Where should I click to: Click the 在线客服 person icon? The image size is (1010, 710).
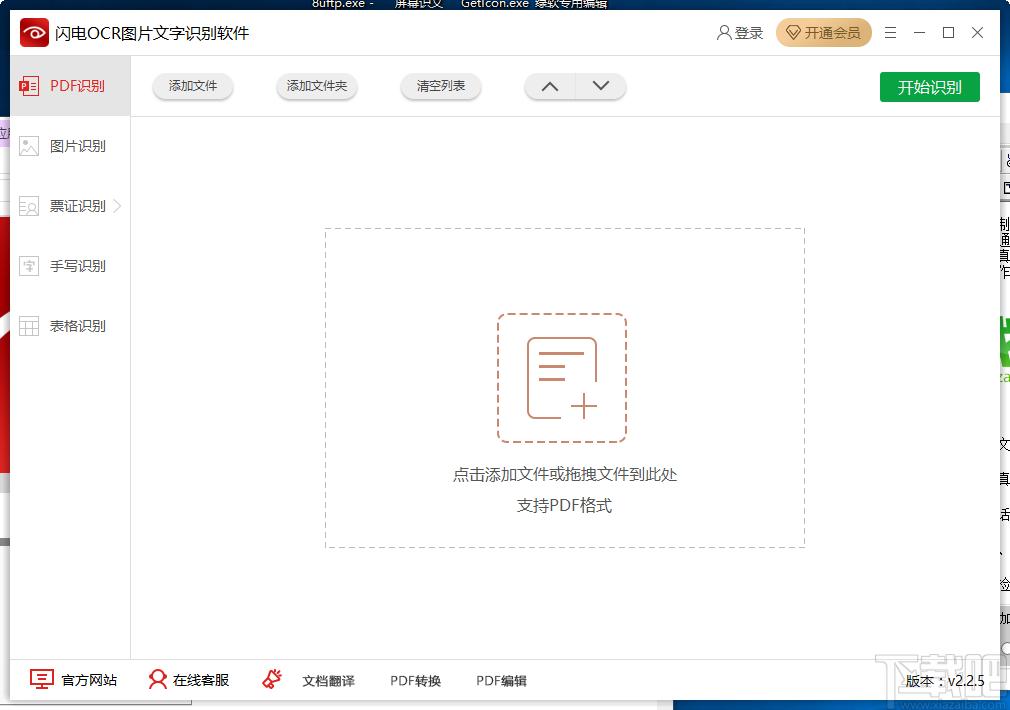point(157,680)
